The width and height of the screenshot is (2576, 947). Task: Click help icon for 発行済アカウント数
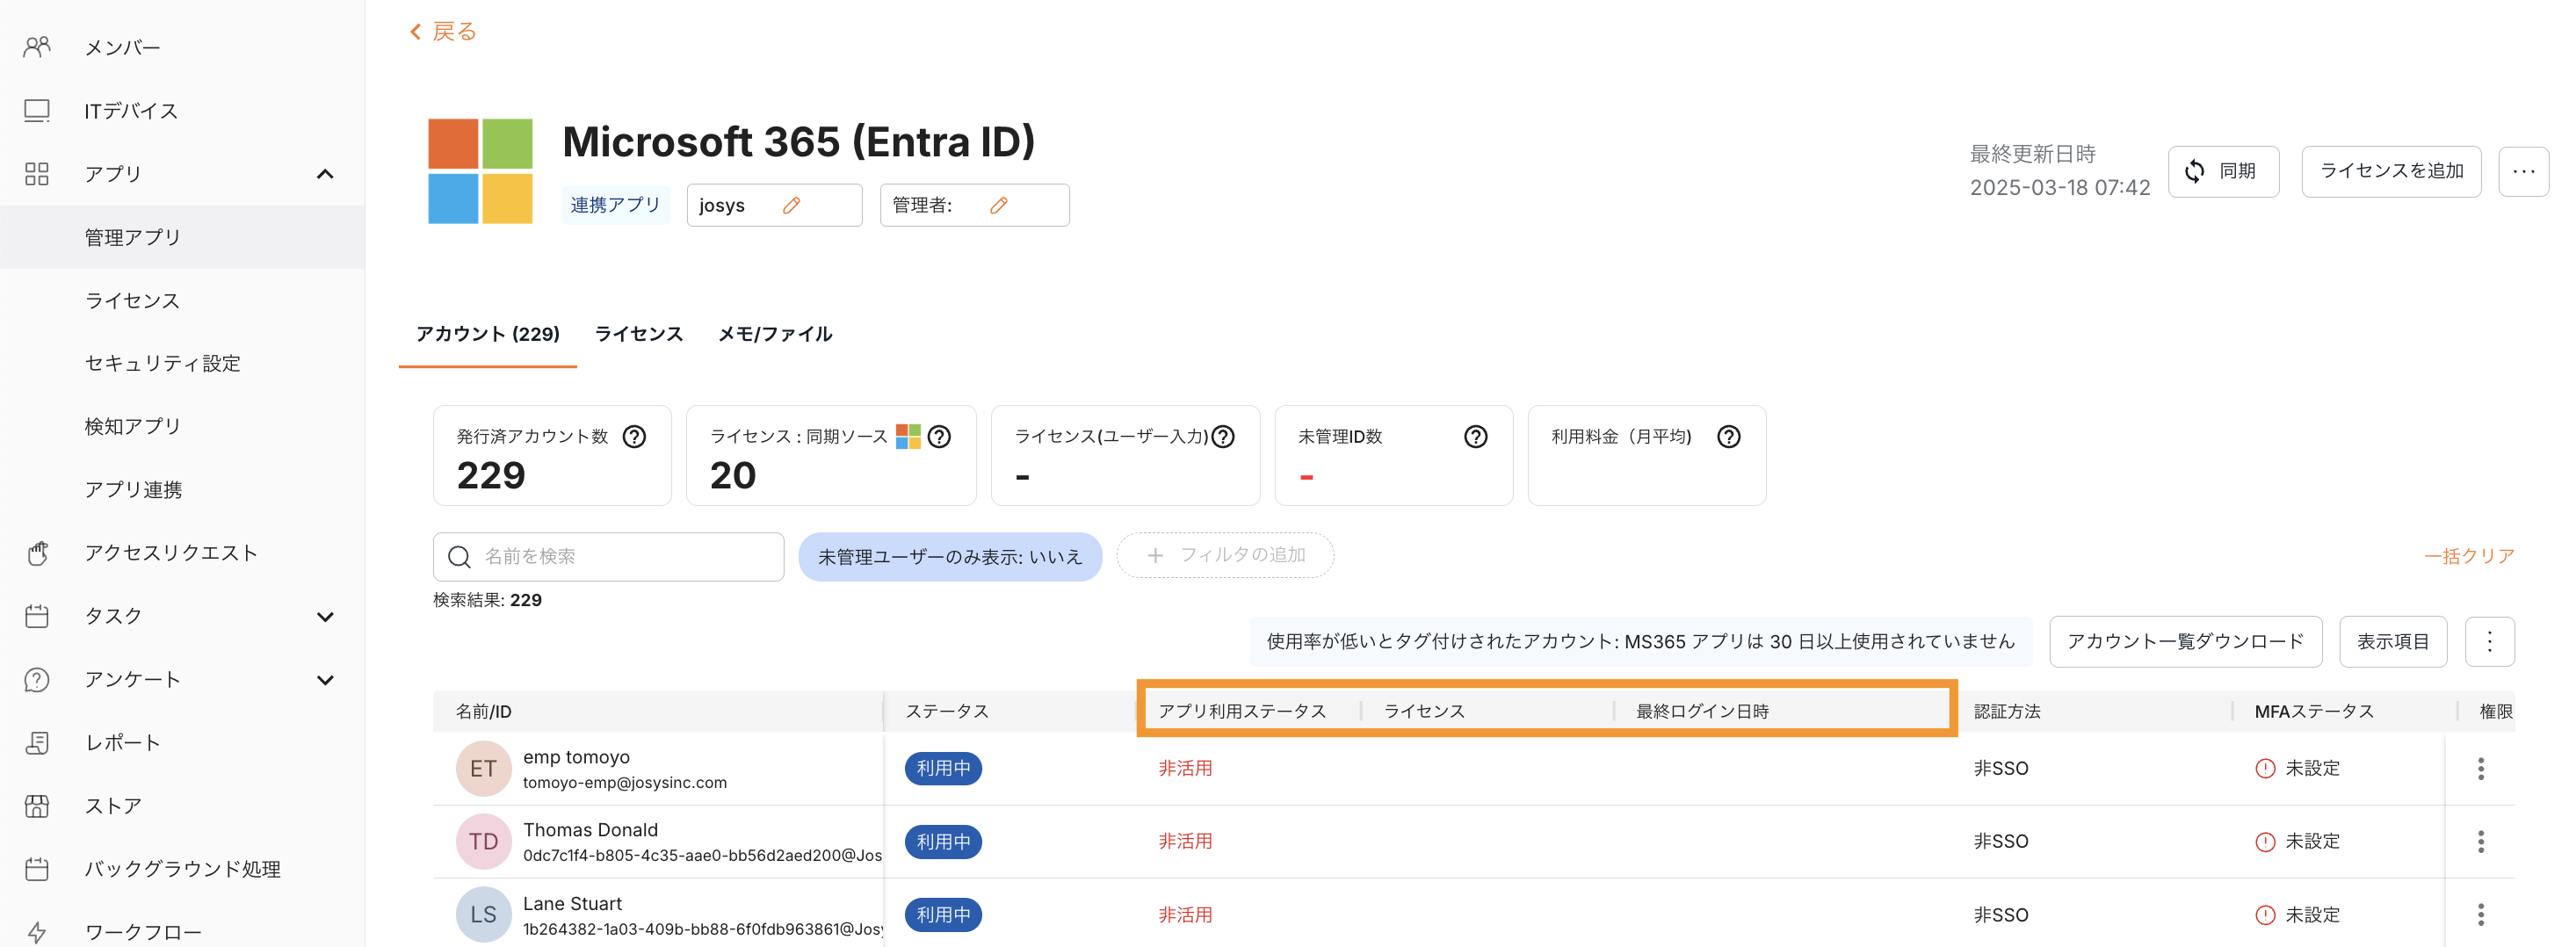pyautogui.click(x=634, y=437)
